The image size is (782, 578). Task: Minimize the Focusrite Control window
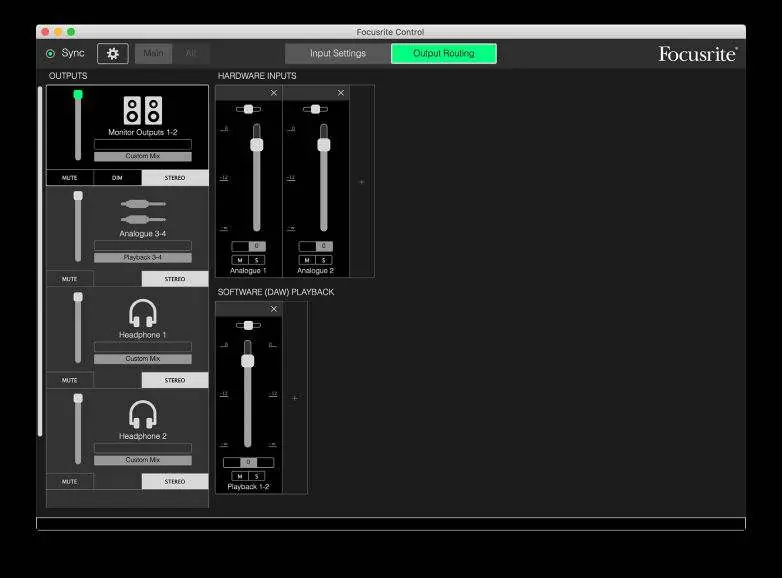tap(58, 32)
